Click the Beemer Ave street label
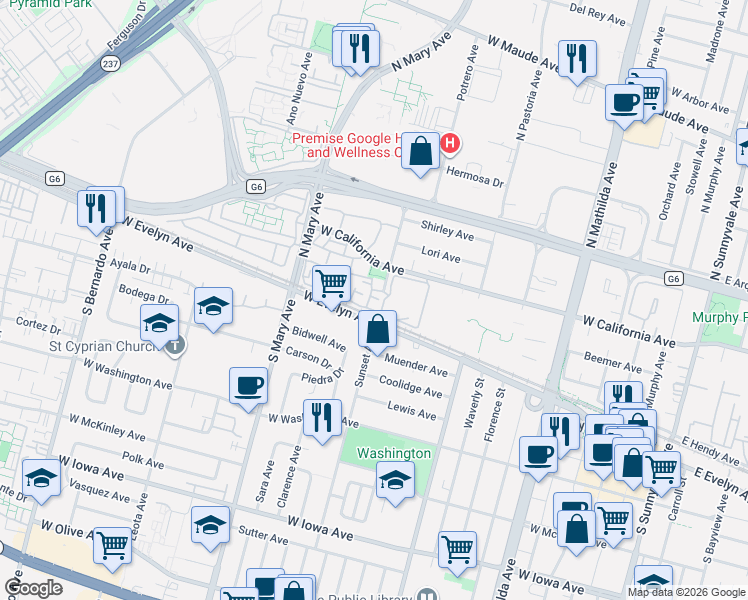 point(613,362)
